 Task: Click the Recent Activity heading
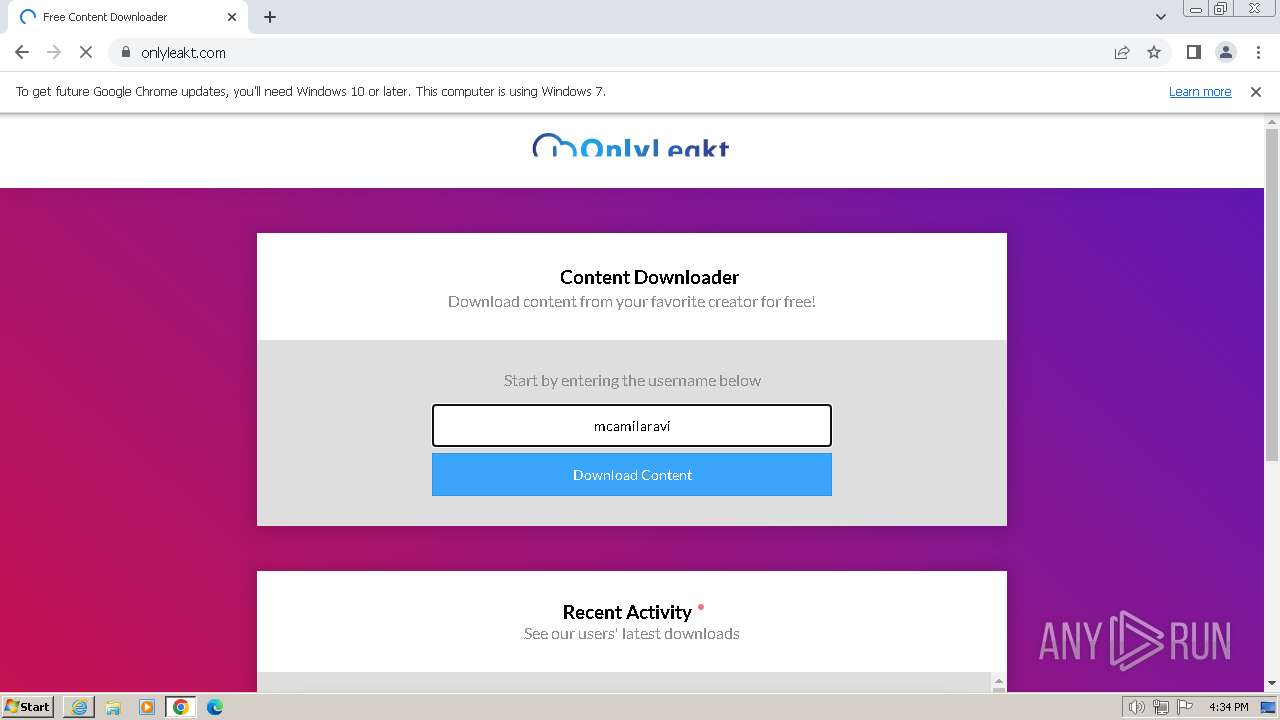coord(627,612)
